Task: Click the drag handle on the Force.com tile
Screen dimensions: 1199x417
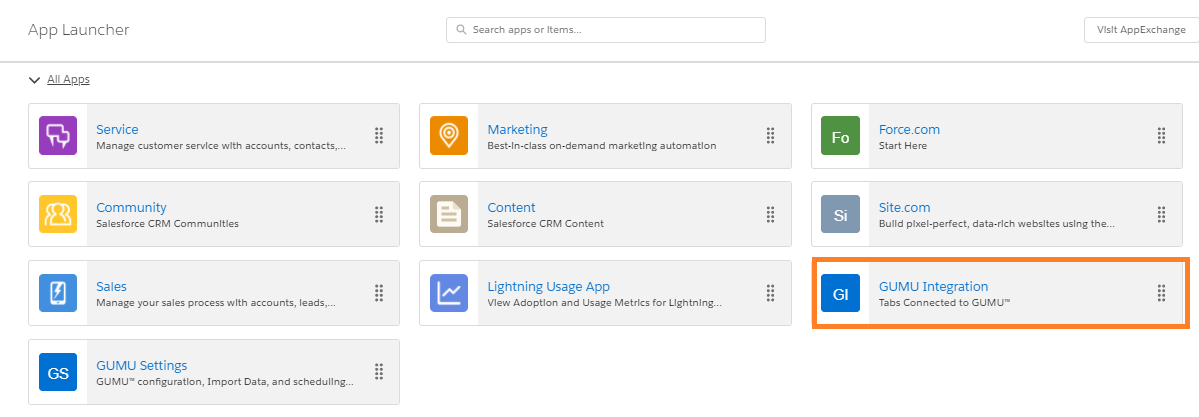Action: pyautogui.click(x=1162, y=136)
